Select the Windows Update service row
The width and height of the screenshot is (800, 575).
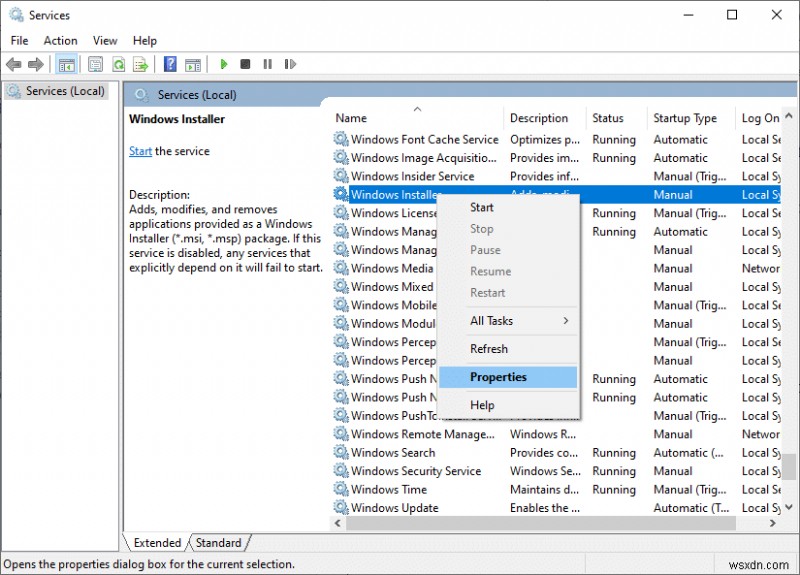pyautogui.click(x=394, y=508)
